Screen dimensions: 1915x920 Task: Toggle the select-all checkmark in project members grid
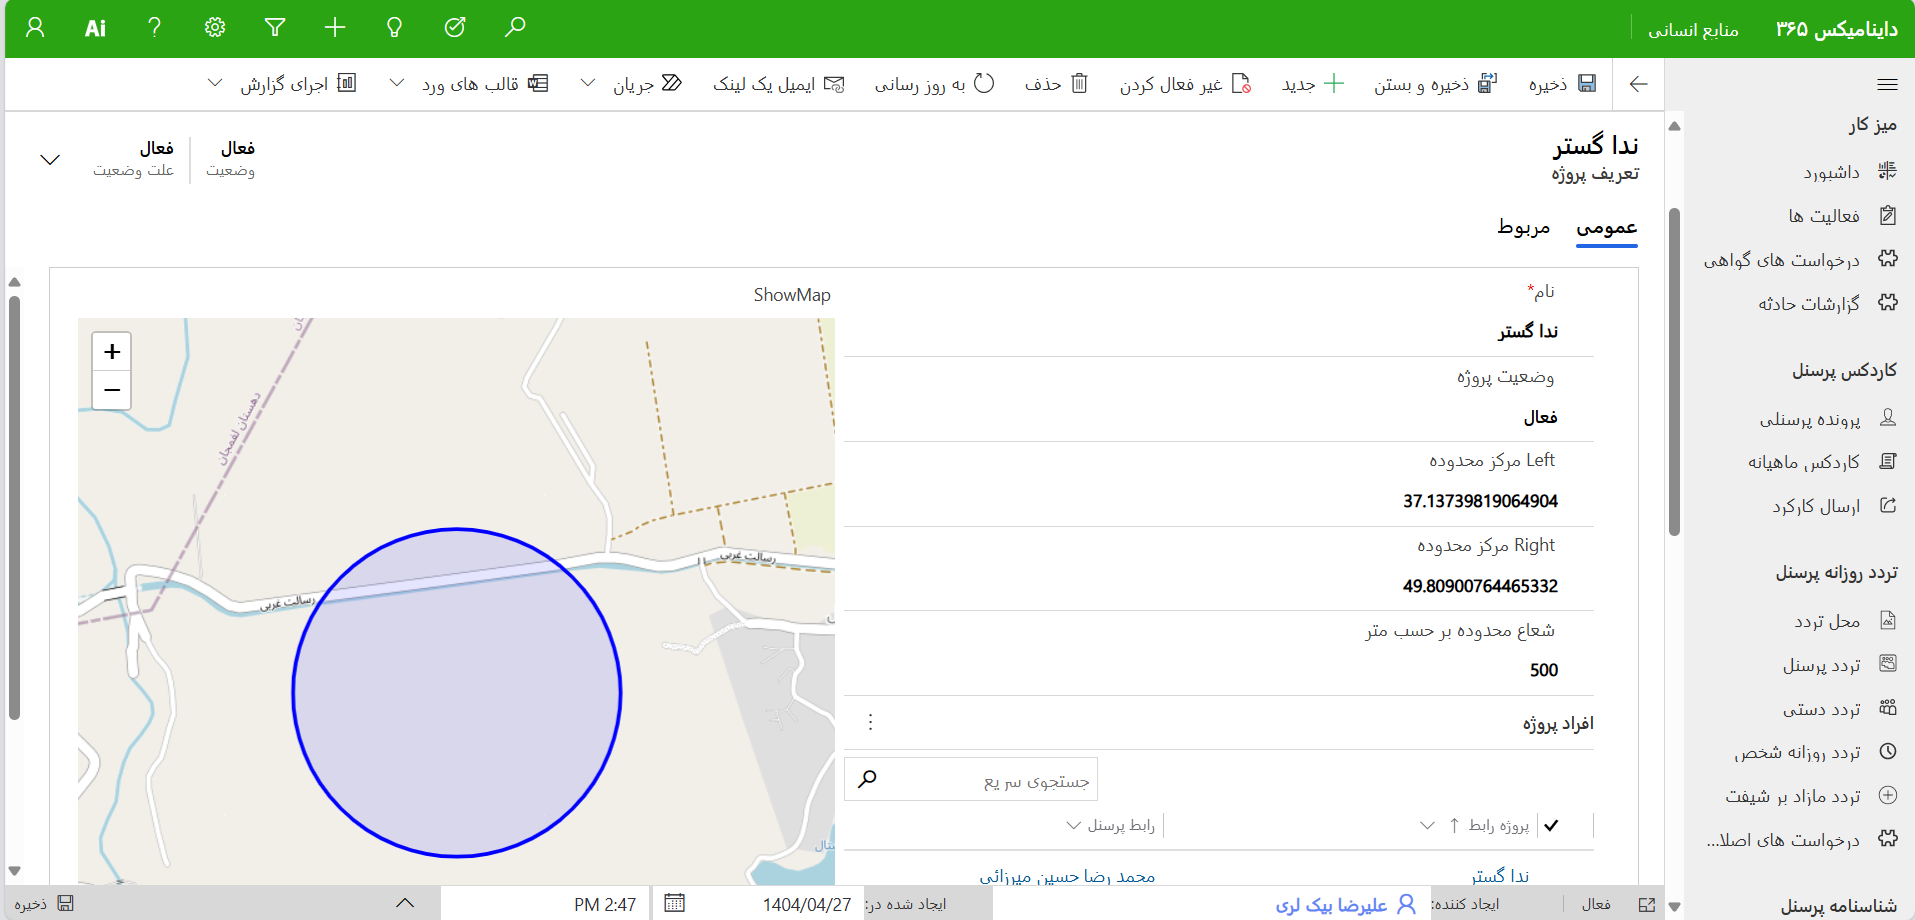click(x=1551, y=825)
